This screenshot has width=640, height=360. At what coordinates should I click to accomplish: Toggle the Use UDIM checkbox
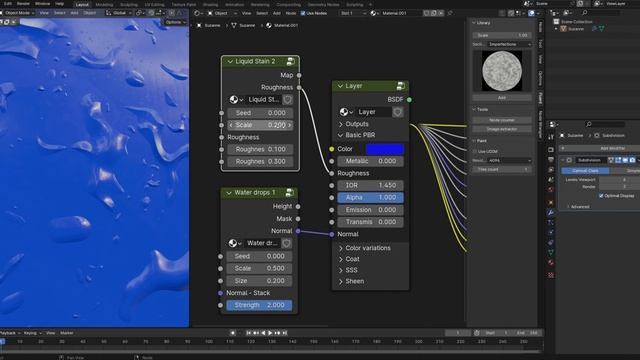click(475, 151)
